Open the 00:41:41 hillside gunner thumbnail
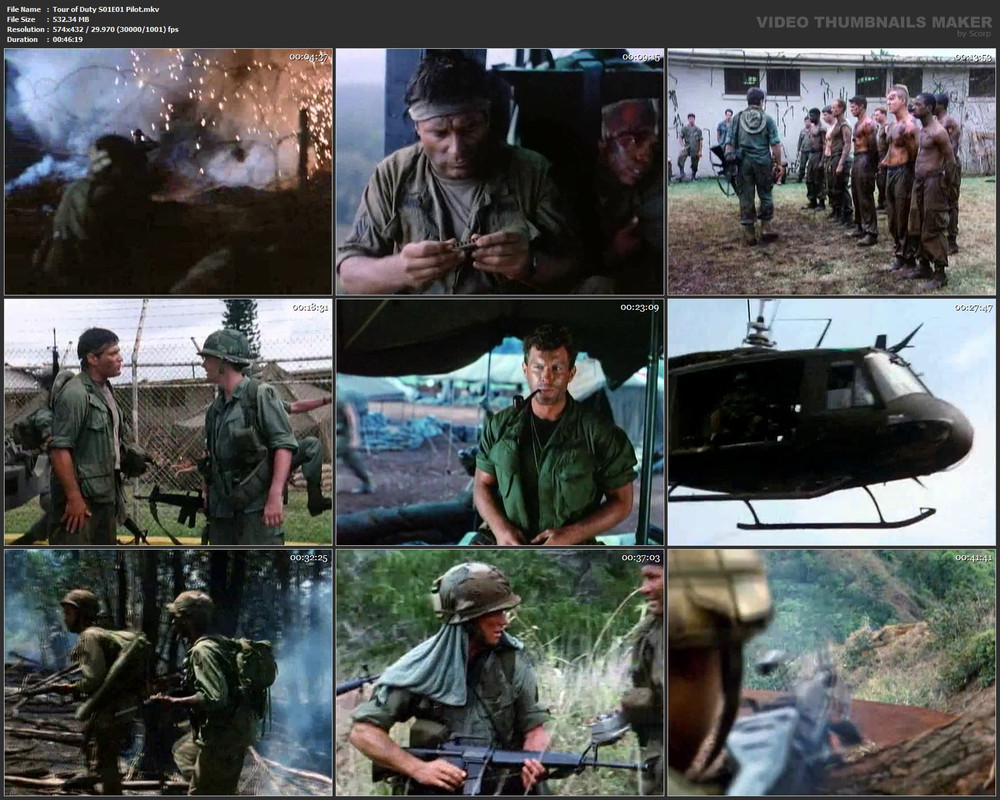 [832, 672]
